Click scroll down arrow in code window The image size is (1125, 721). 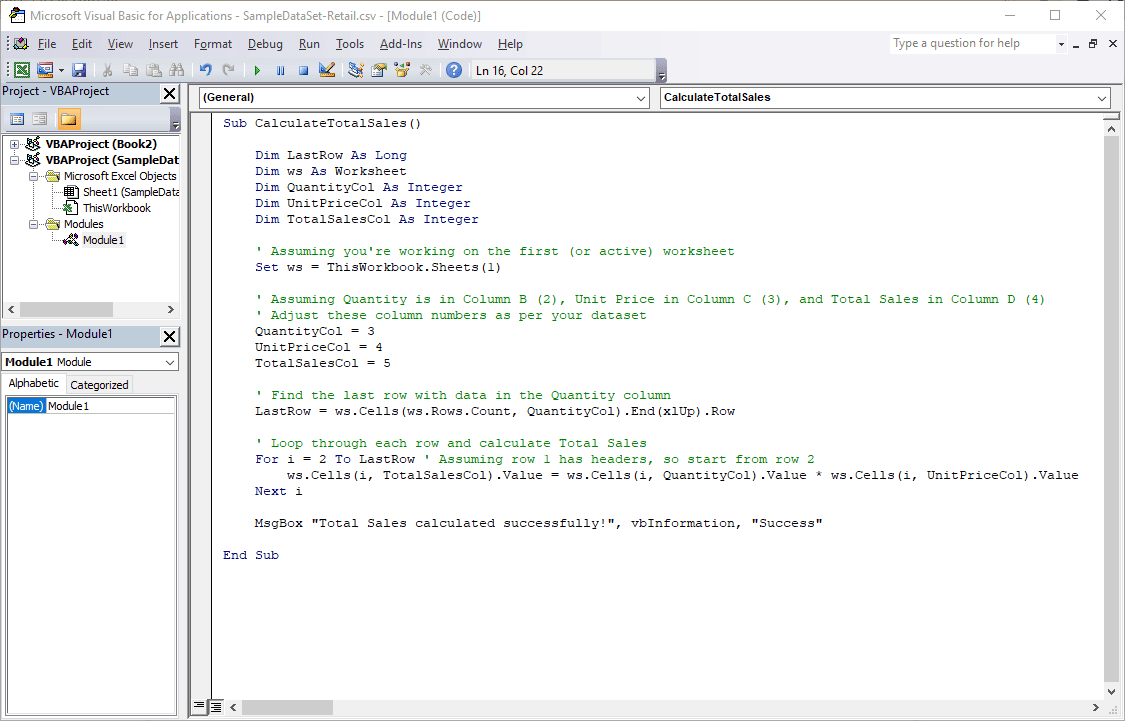pos(1111,692)
